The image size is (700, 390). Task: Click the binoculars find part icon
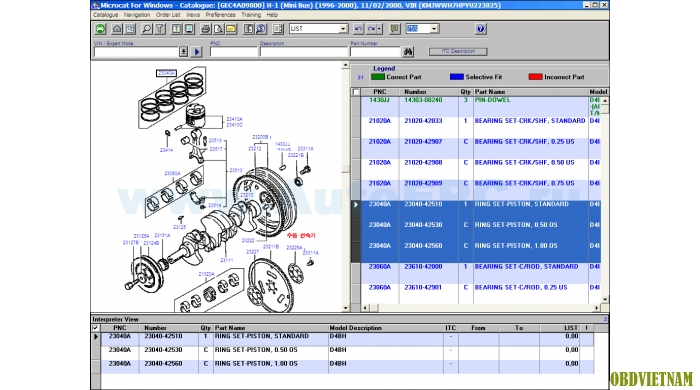tap(408, 52)
